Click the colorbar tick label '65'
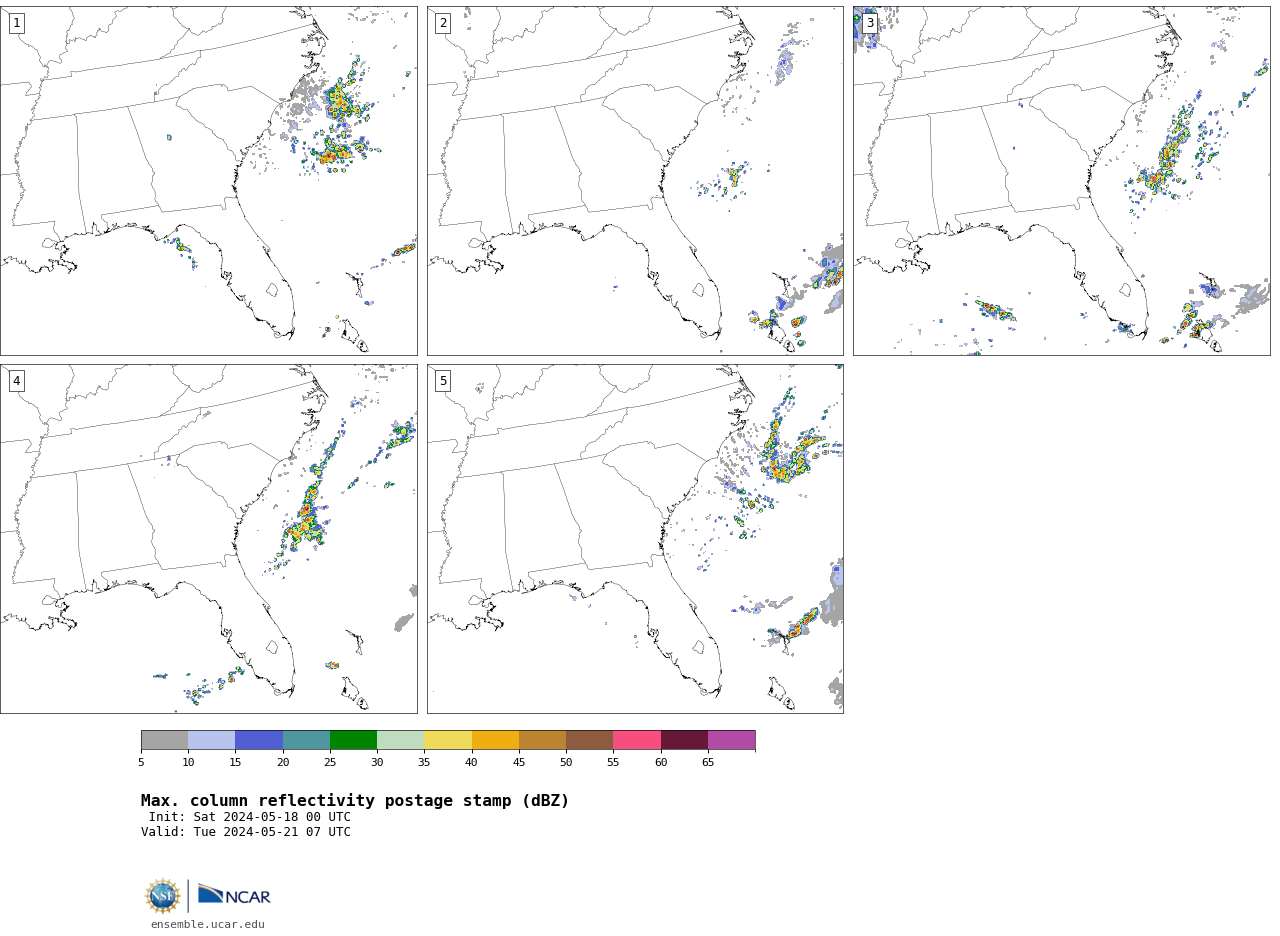 [708, 763]
